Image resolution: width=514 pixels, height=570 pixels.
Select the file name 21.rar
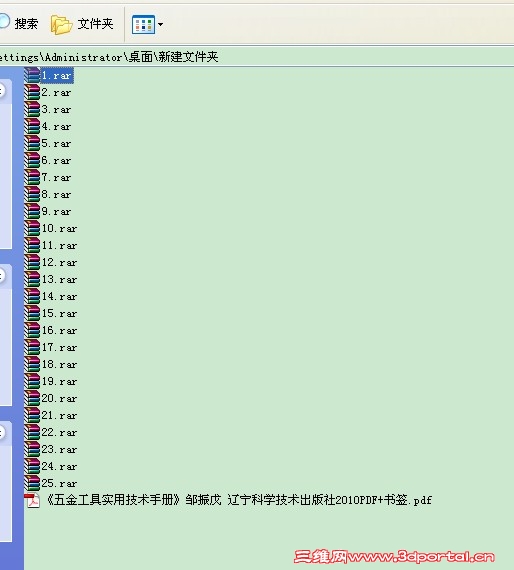click(59, 416)
